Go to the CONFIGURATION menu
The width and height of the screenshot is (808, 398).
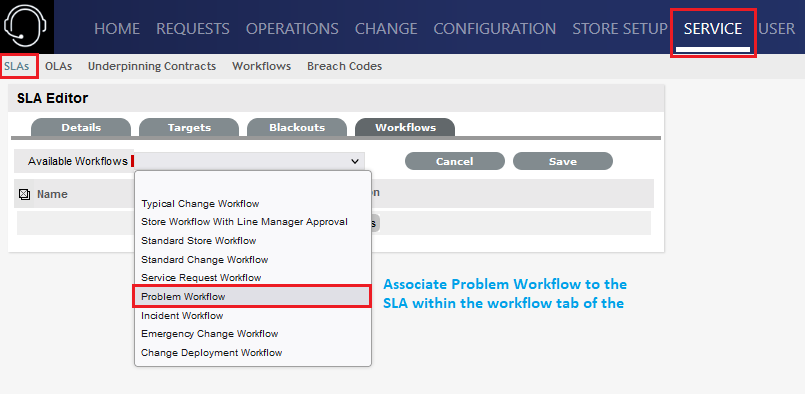click(x=495, y=29)
